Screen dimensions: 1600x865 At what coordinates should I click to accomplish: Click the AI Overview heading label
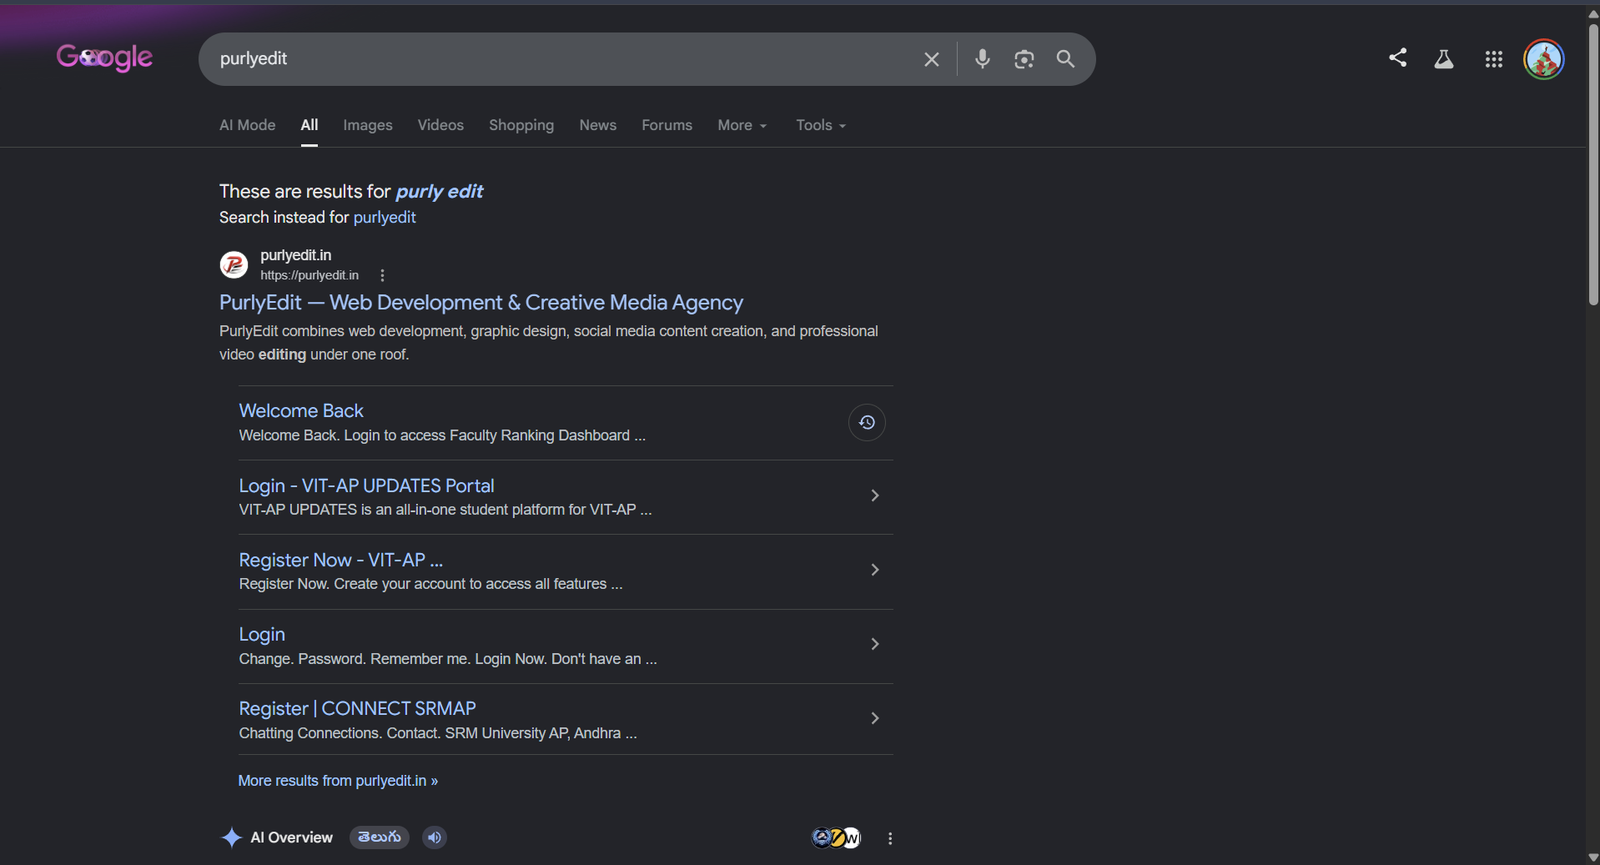tap(291, 837)
